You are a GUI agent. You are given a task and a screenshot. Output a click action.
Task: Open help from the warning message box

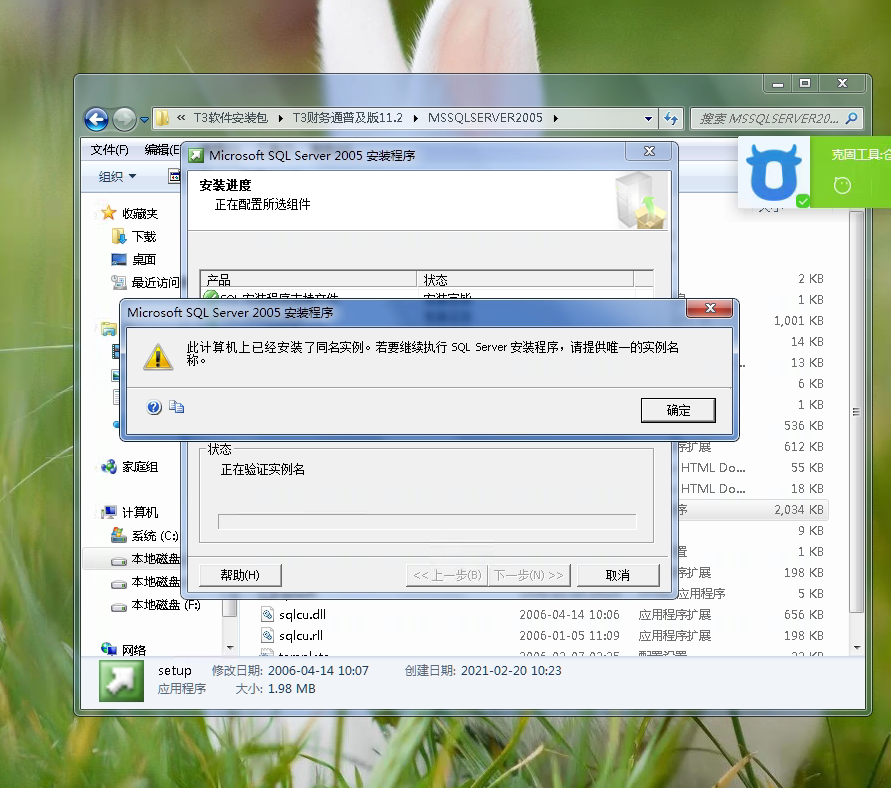tap(154, 407)
